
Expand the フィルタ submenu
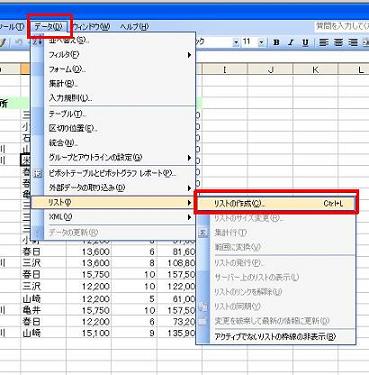tap(189, 55)
